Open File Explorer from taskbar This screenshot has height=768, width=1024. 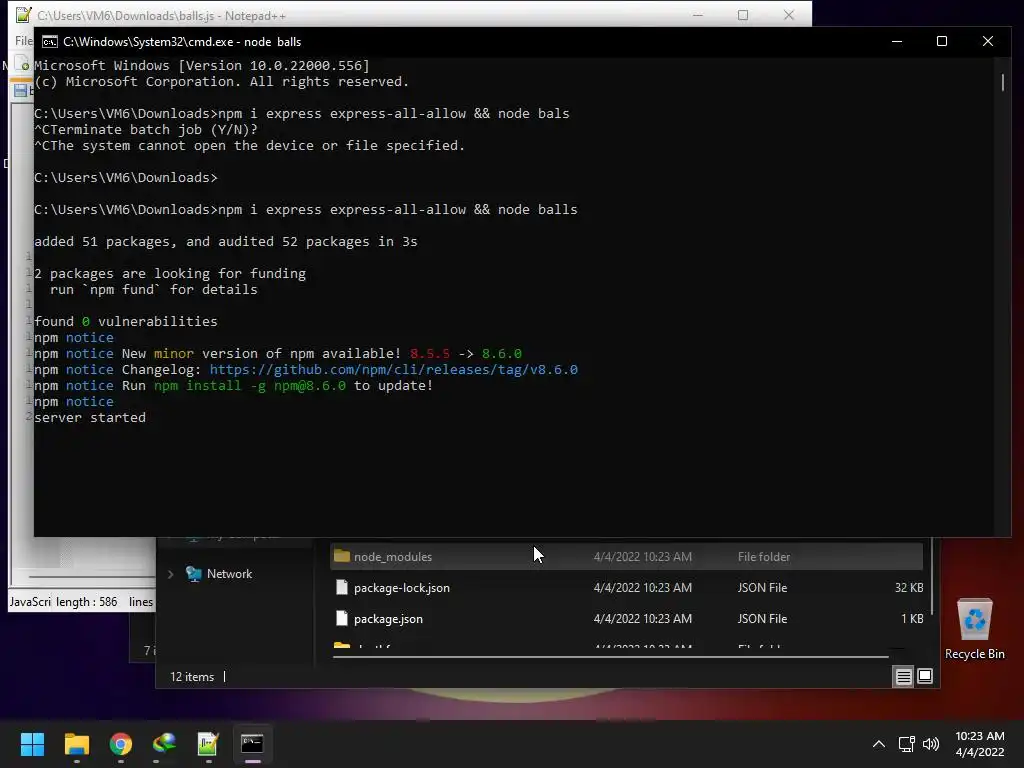(76, 744)
